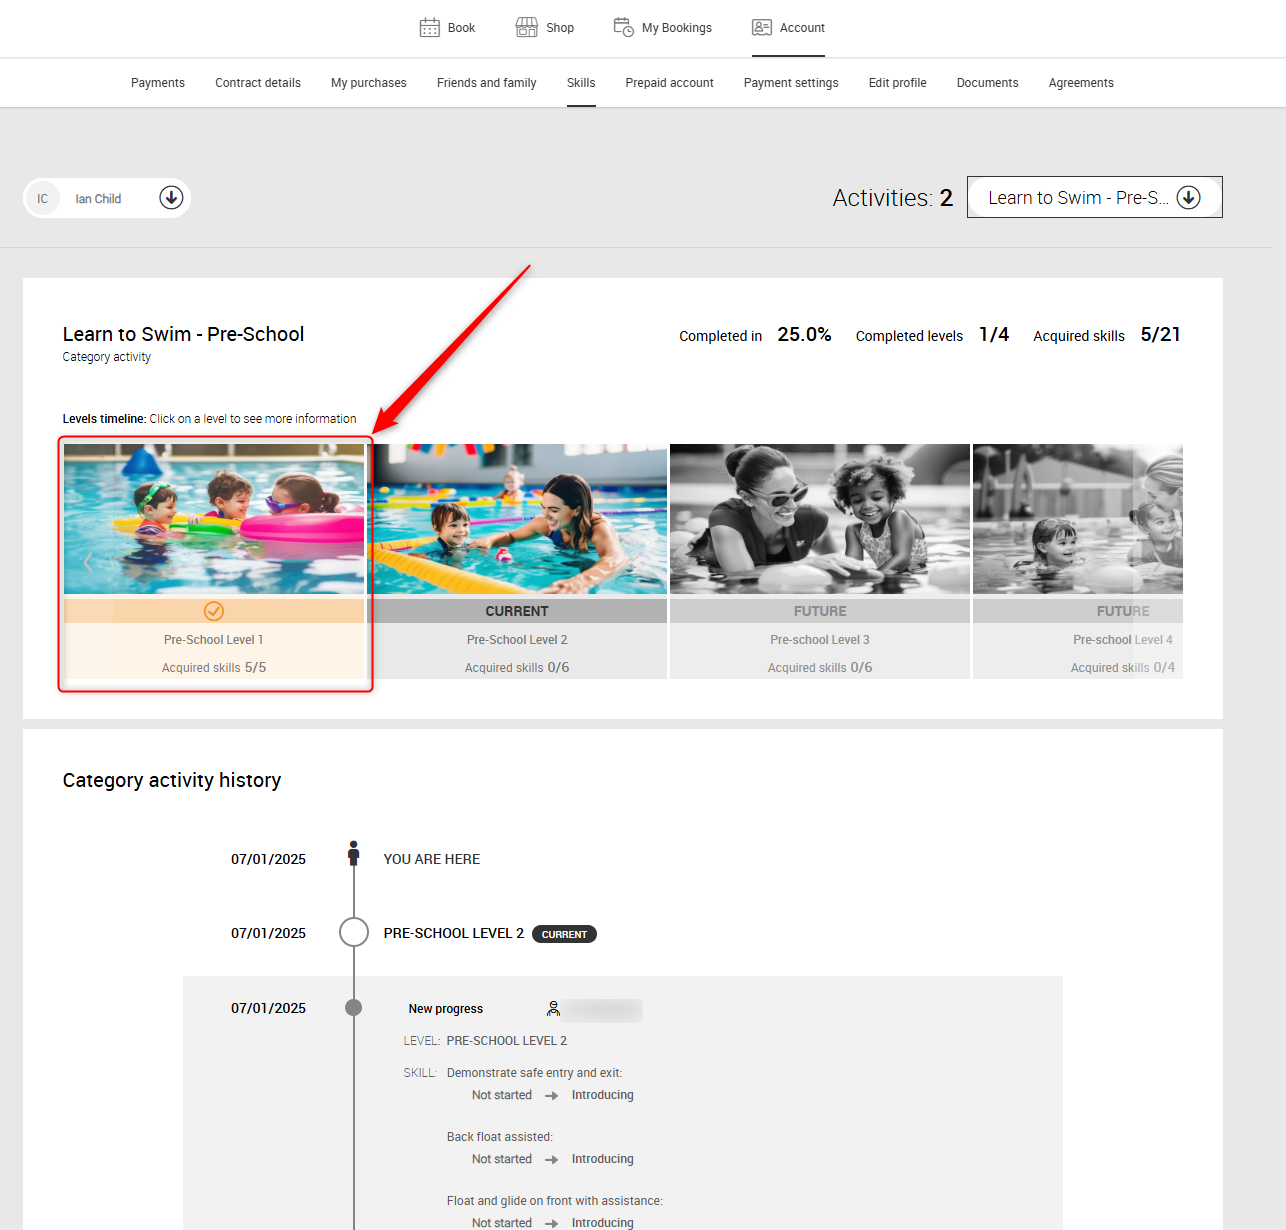Open the Learn to Swim activity dropdown
1286x1230 pixels.
[1188, 198]
